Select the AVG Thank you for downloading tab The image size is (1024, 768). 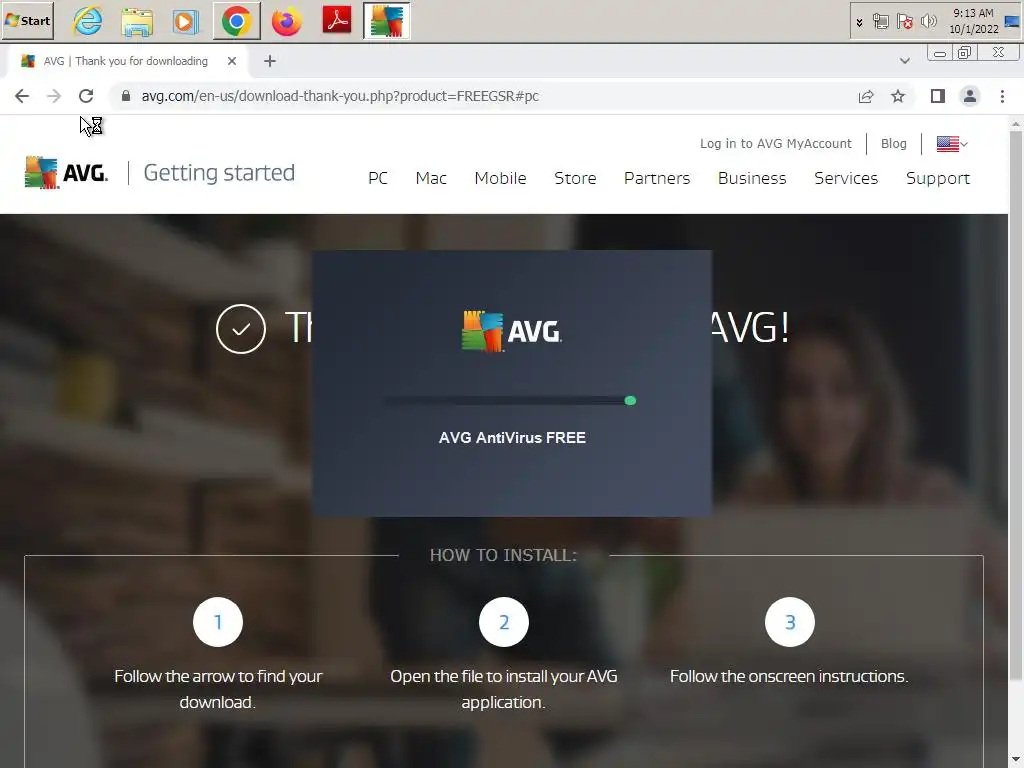124,61
